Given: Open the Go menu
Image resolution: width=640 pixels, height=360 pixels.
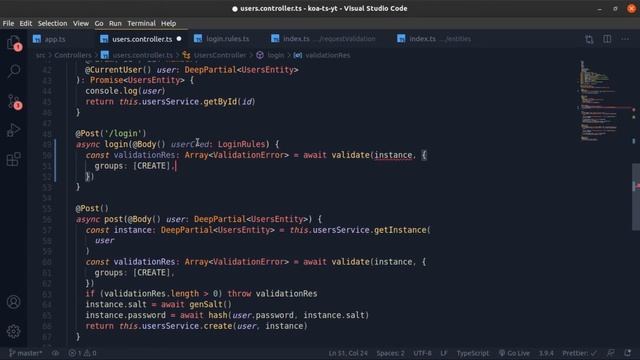Looking at the screenshot, I should [99, 23].
